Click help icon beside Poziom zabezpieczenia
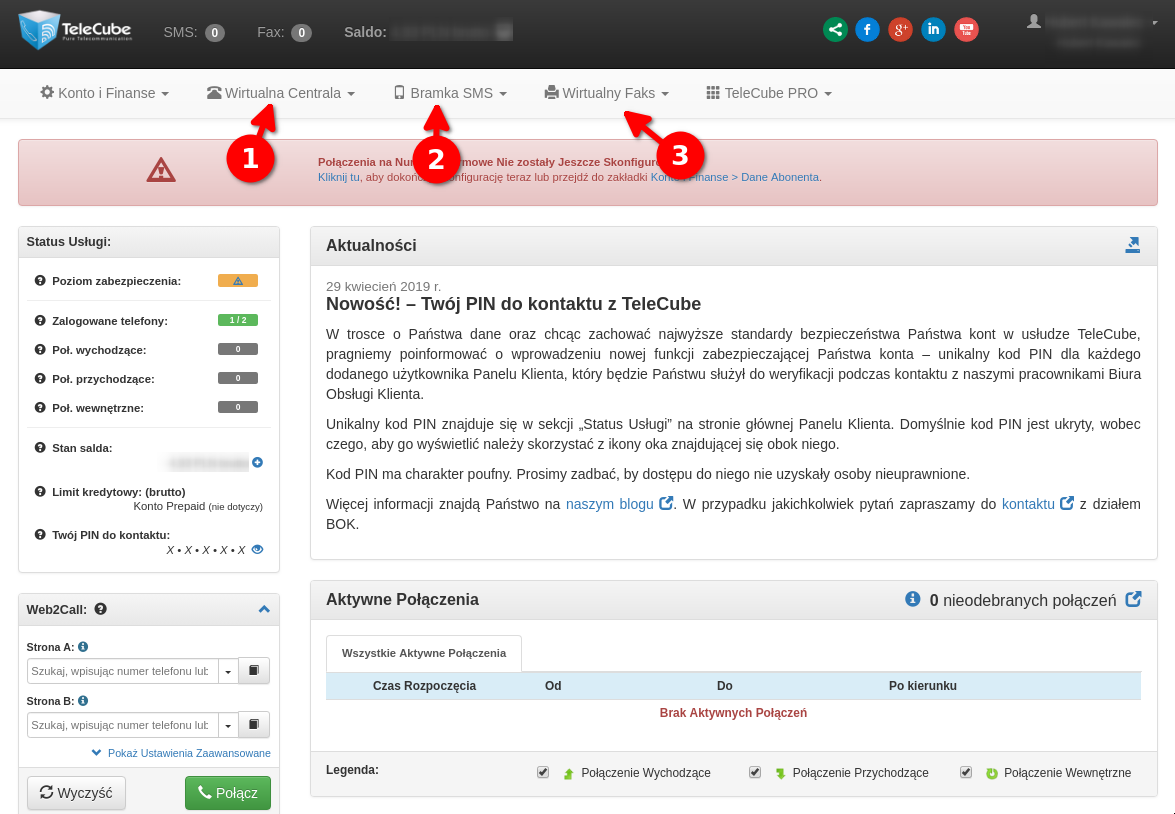 [x=40, y=281]
